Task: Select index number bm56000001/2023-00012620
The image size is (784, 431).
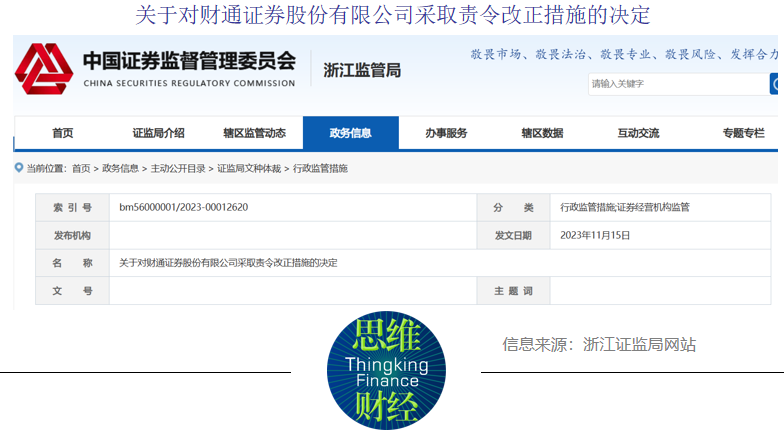Action: (x=184, y=207)
